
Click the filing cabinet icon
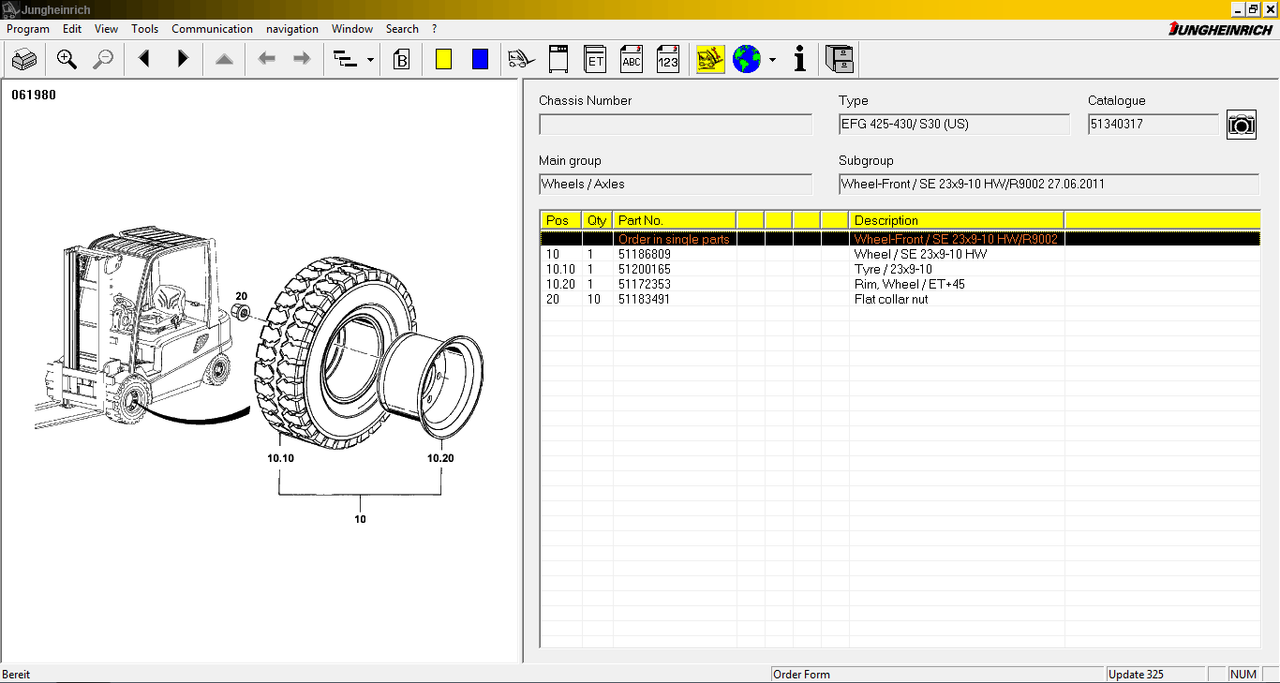click(840, 60)
